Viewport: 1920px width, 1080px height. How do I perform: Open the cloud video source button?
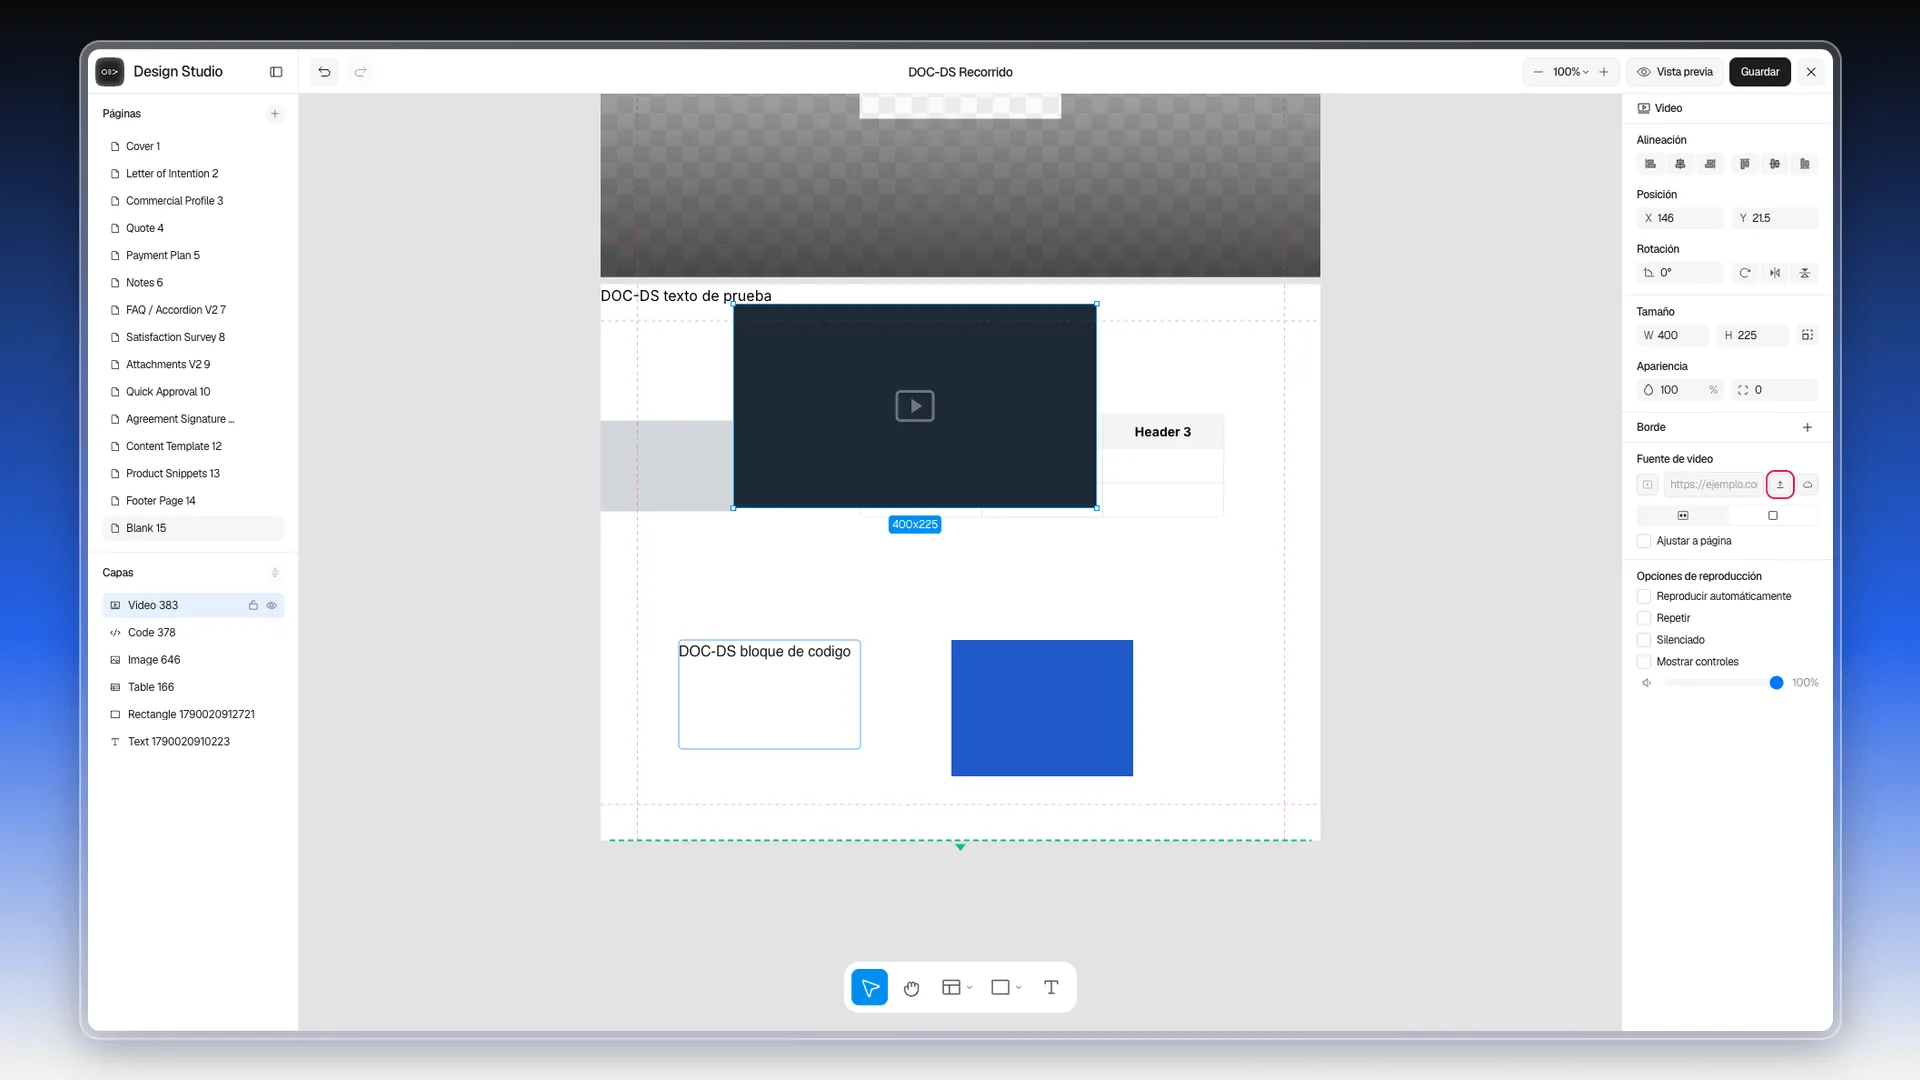(x=1808, y=485)
